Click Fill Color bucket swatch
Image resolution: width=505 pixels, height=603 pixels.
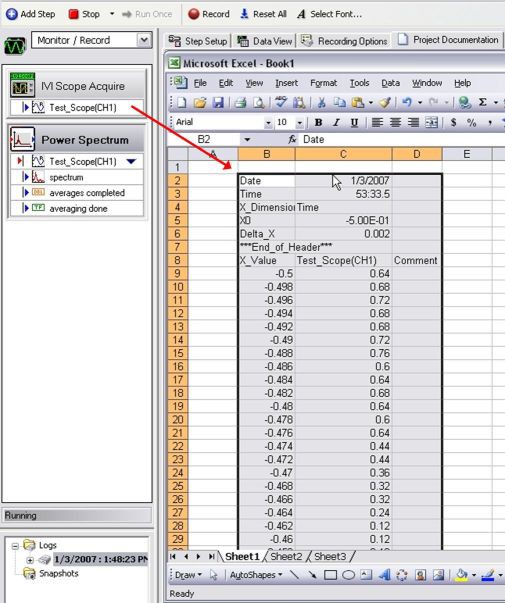[462, 575]
